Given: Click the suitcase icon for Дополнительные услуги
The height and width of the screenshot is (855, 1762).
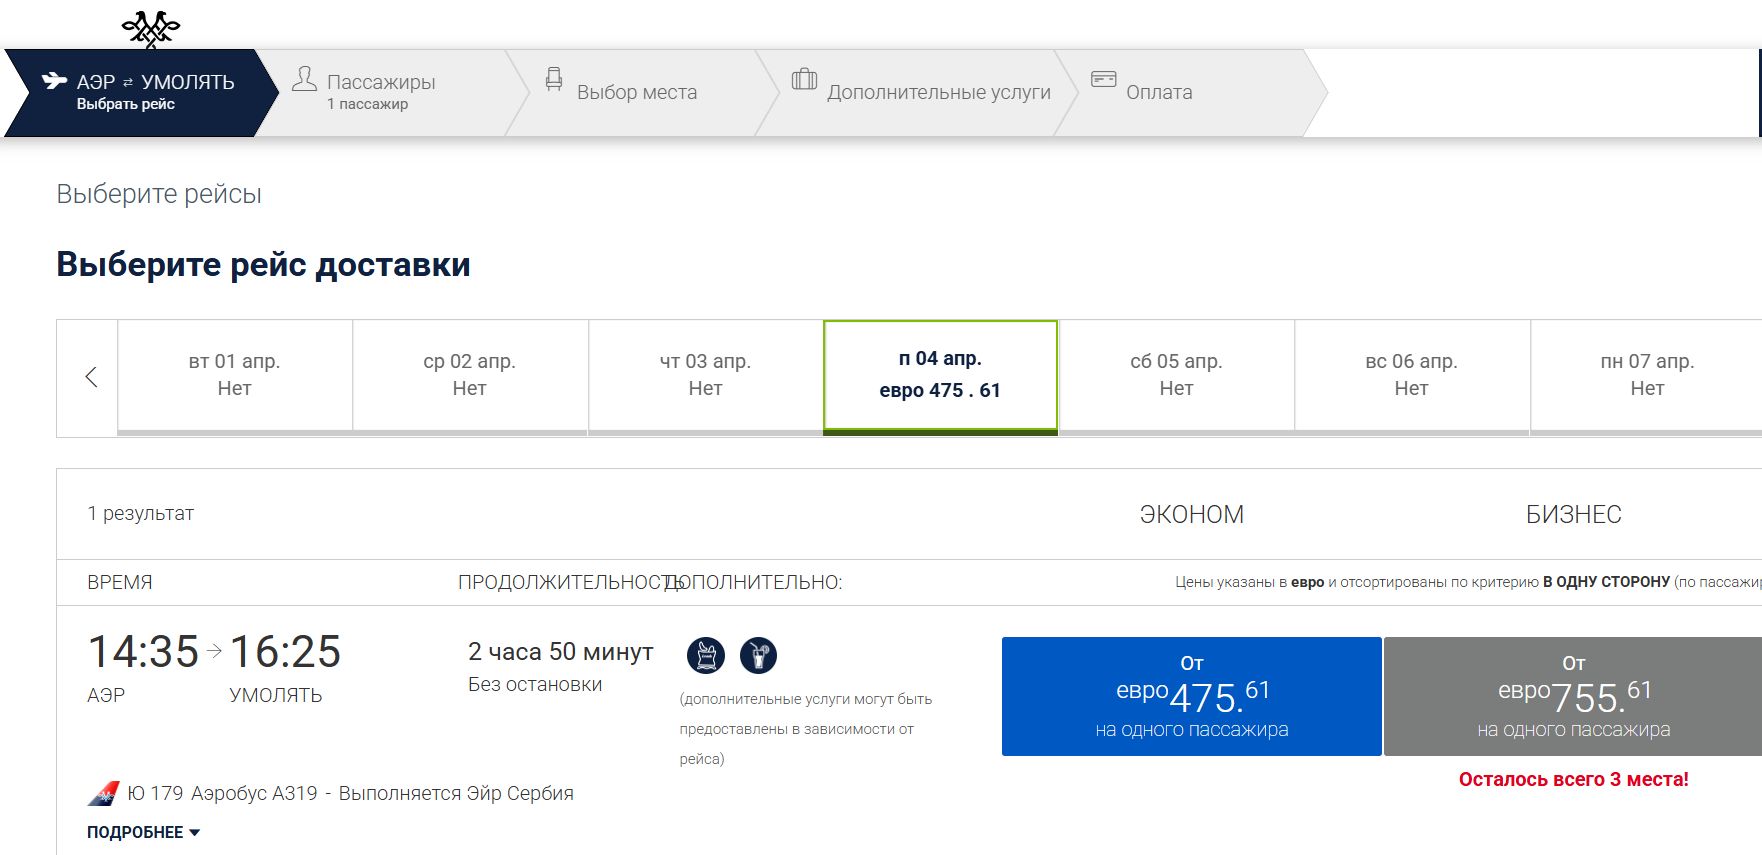Looking at the screenshot, I should [x=804, y=79].
